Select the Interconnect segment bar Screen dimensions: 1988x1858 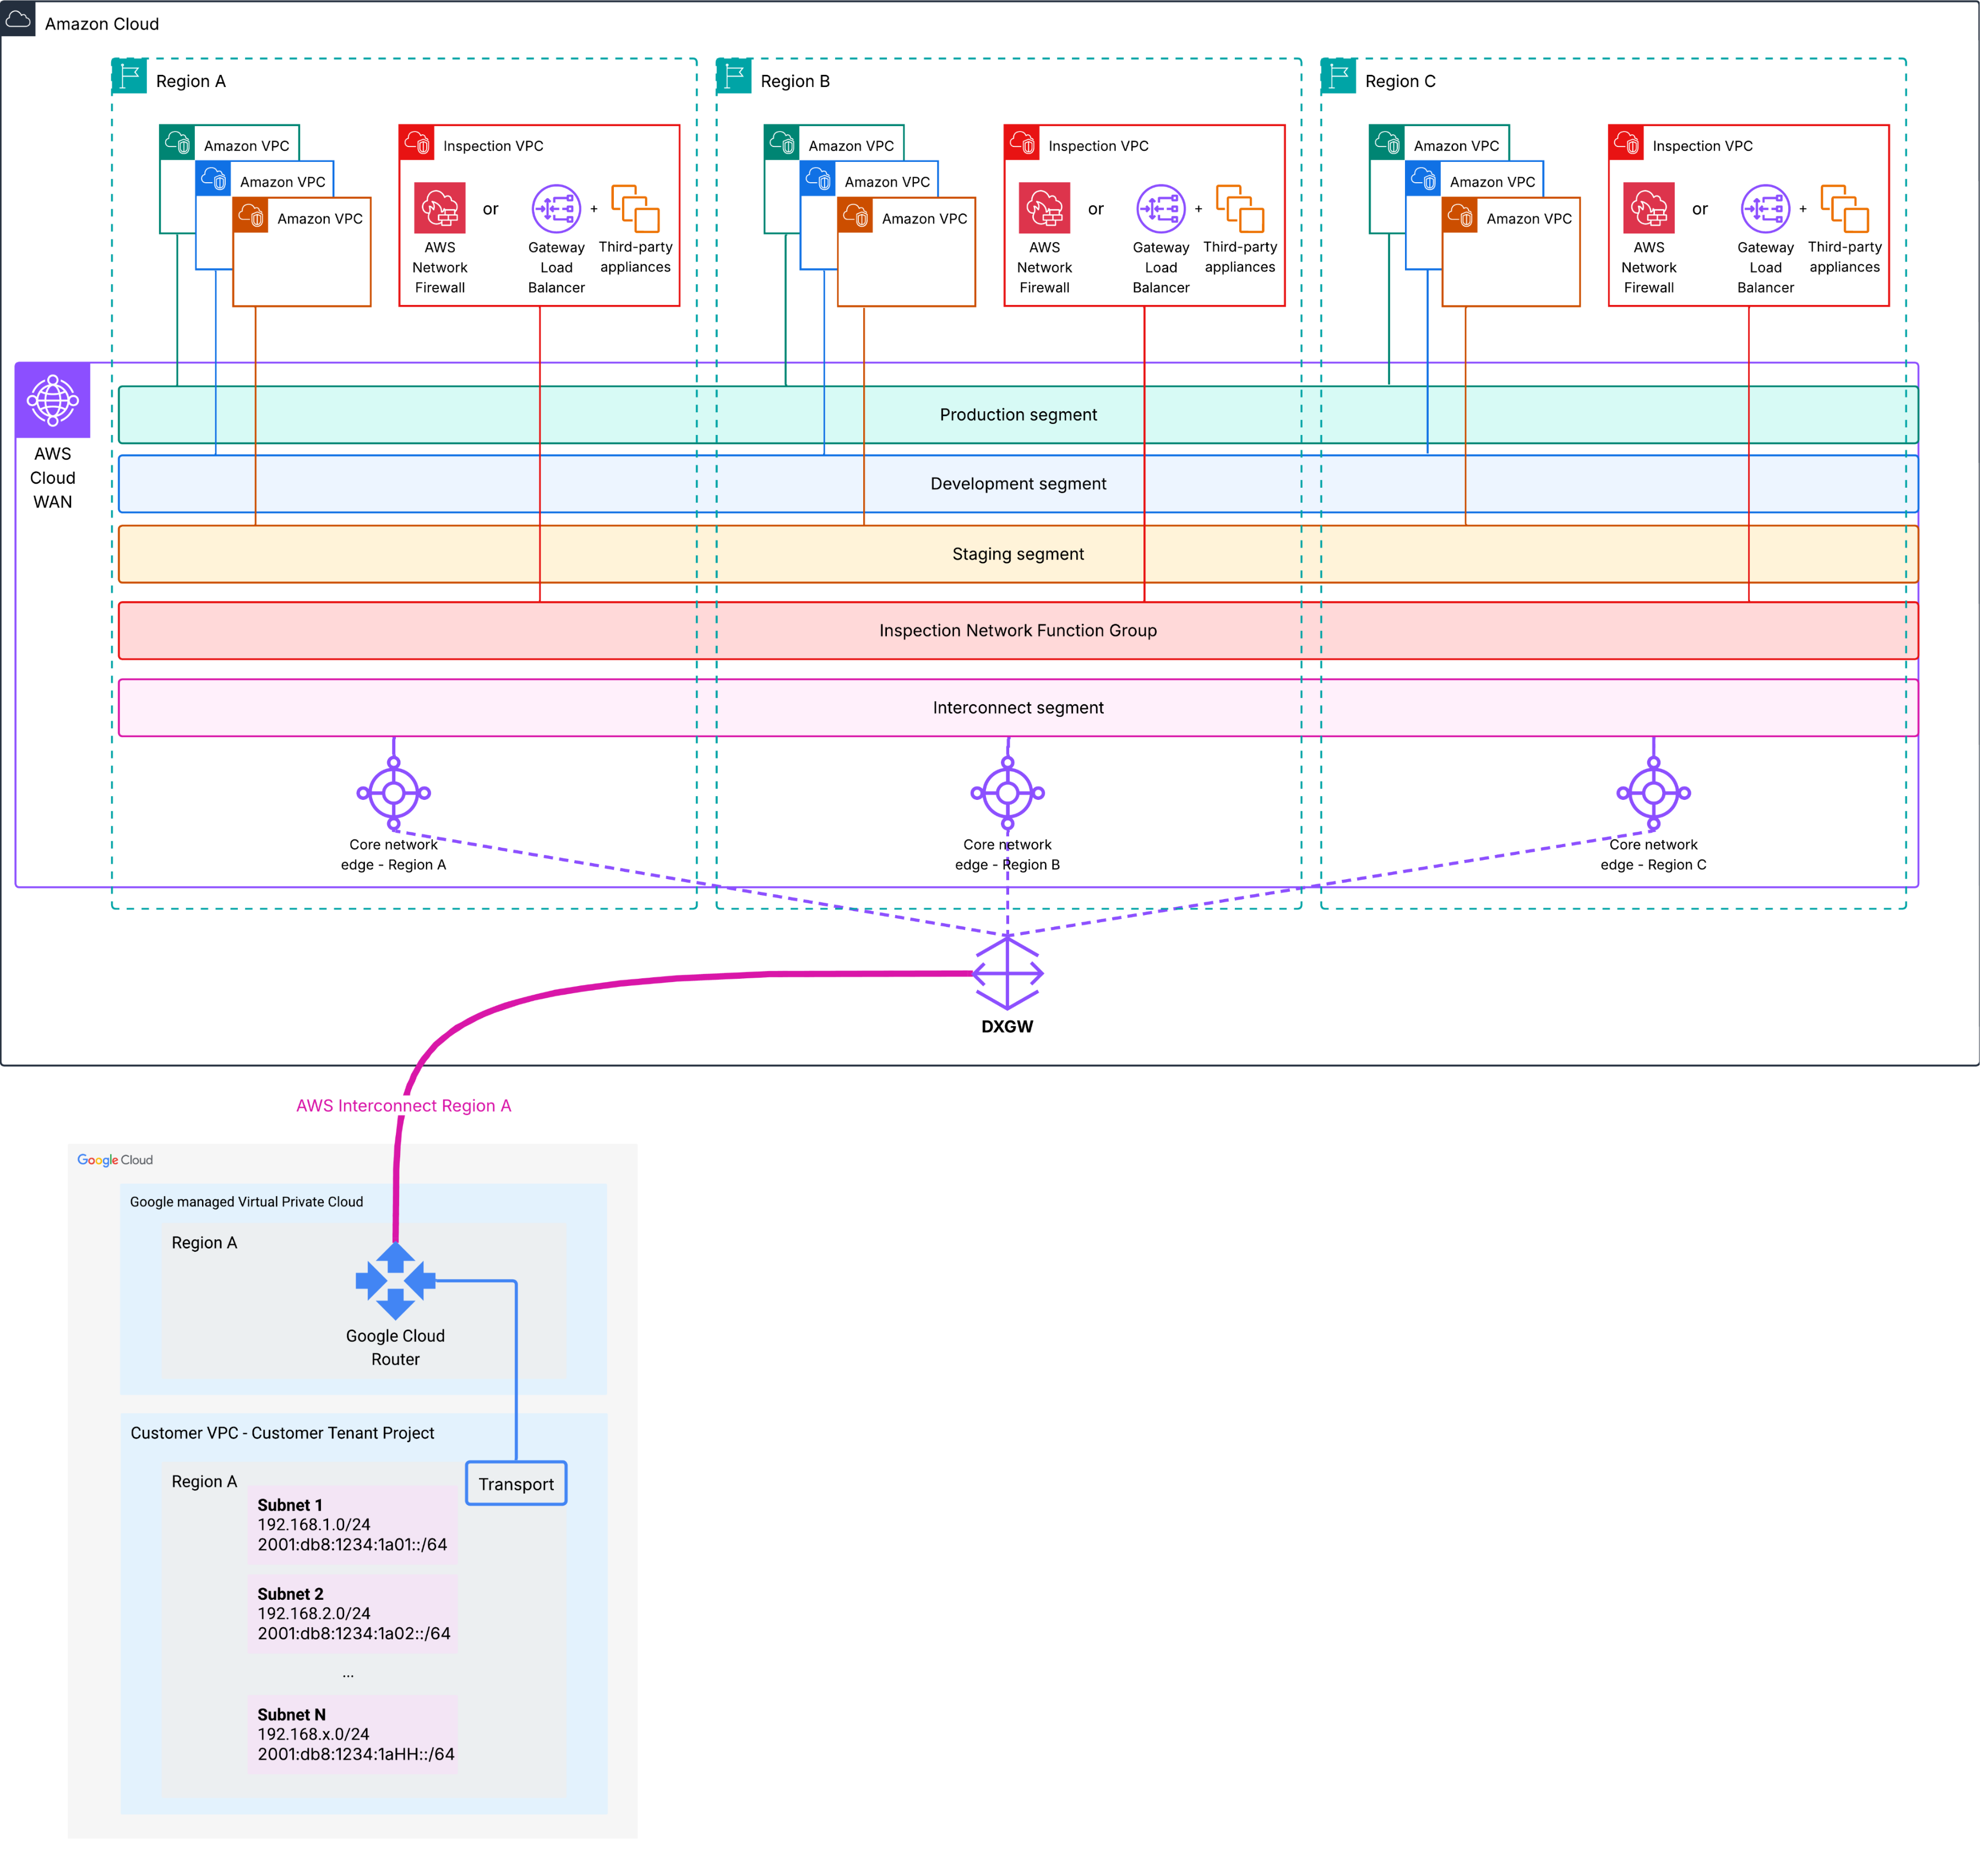(1018, 707)
